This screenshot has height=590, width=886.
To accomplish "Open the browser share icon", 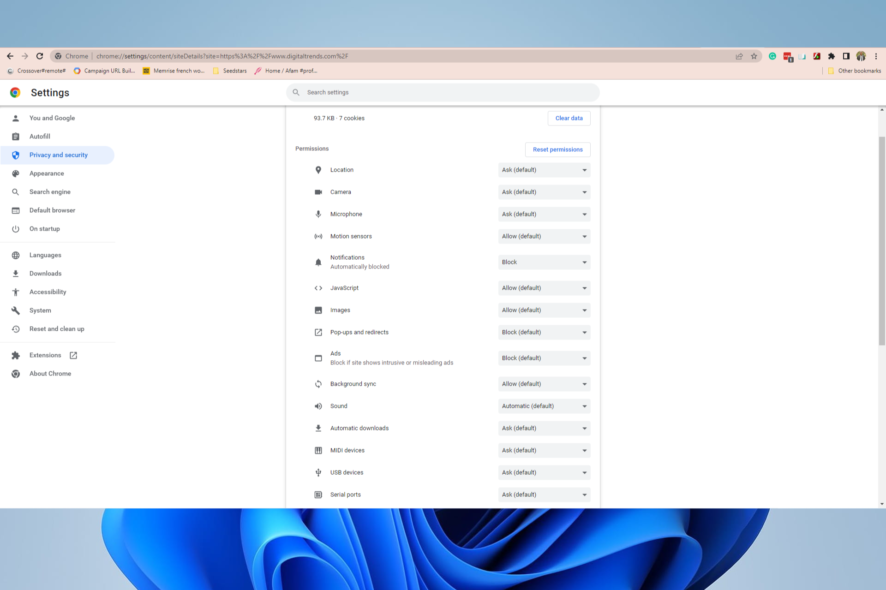I will 739,57.
